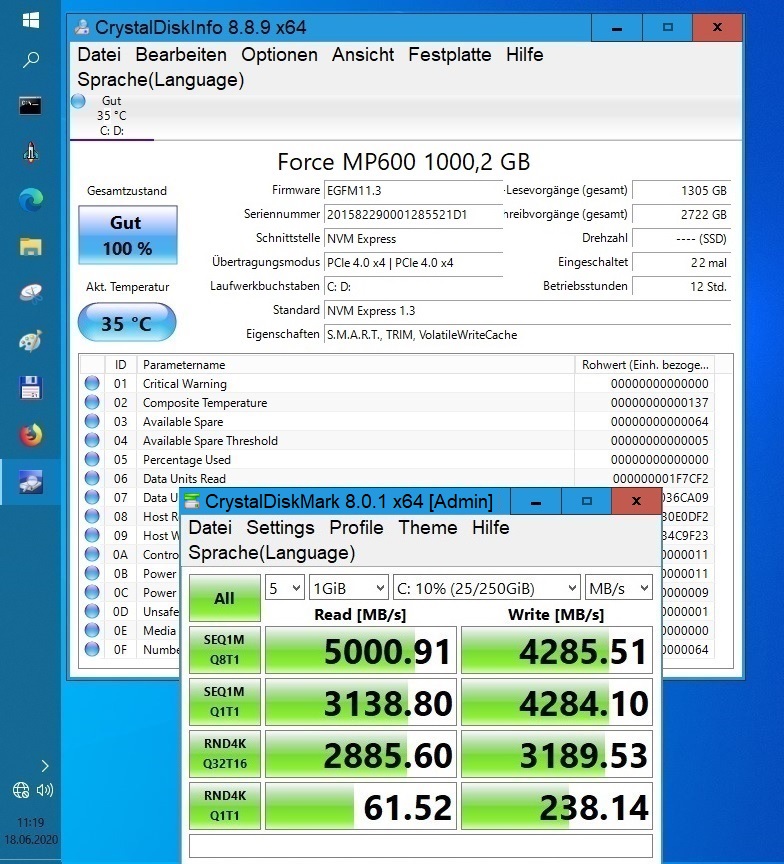Open Datei menu in CrystalDiskMark
The width and height of the screenshot is (784, 864).
pyautogui.click(x=210, y=527)
